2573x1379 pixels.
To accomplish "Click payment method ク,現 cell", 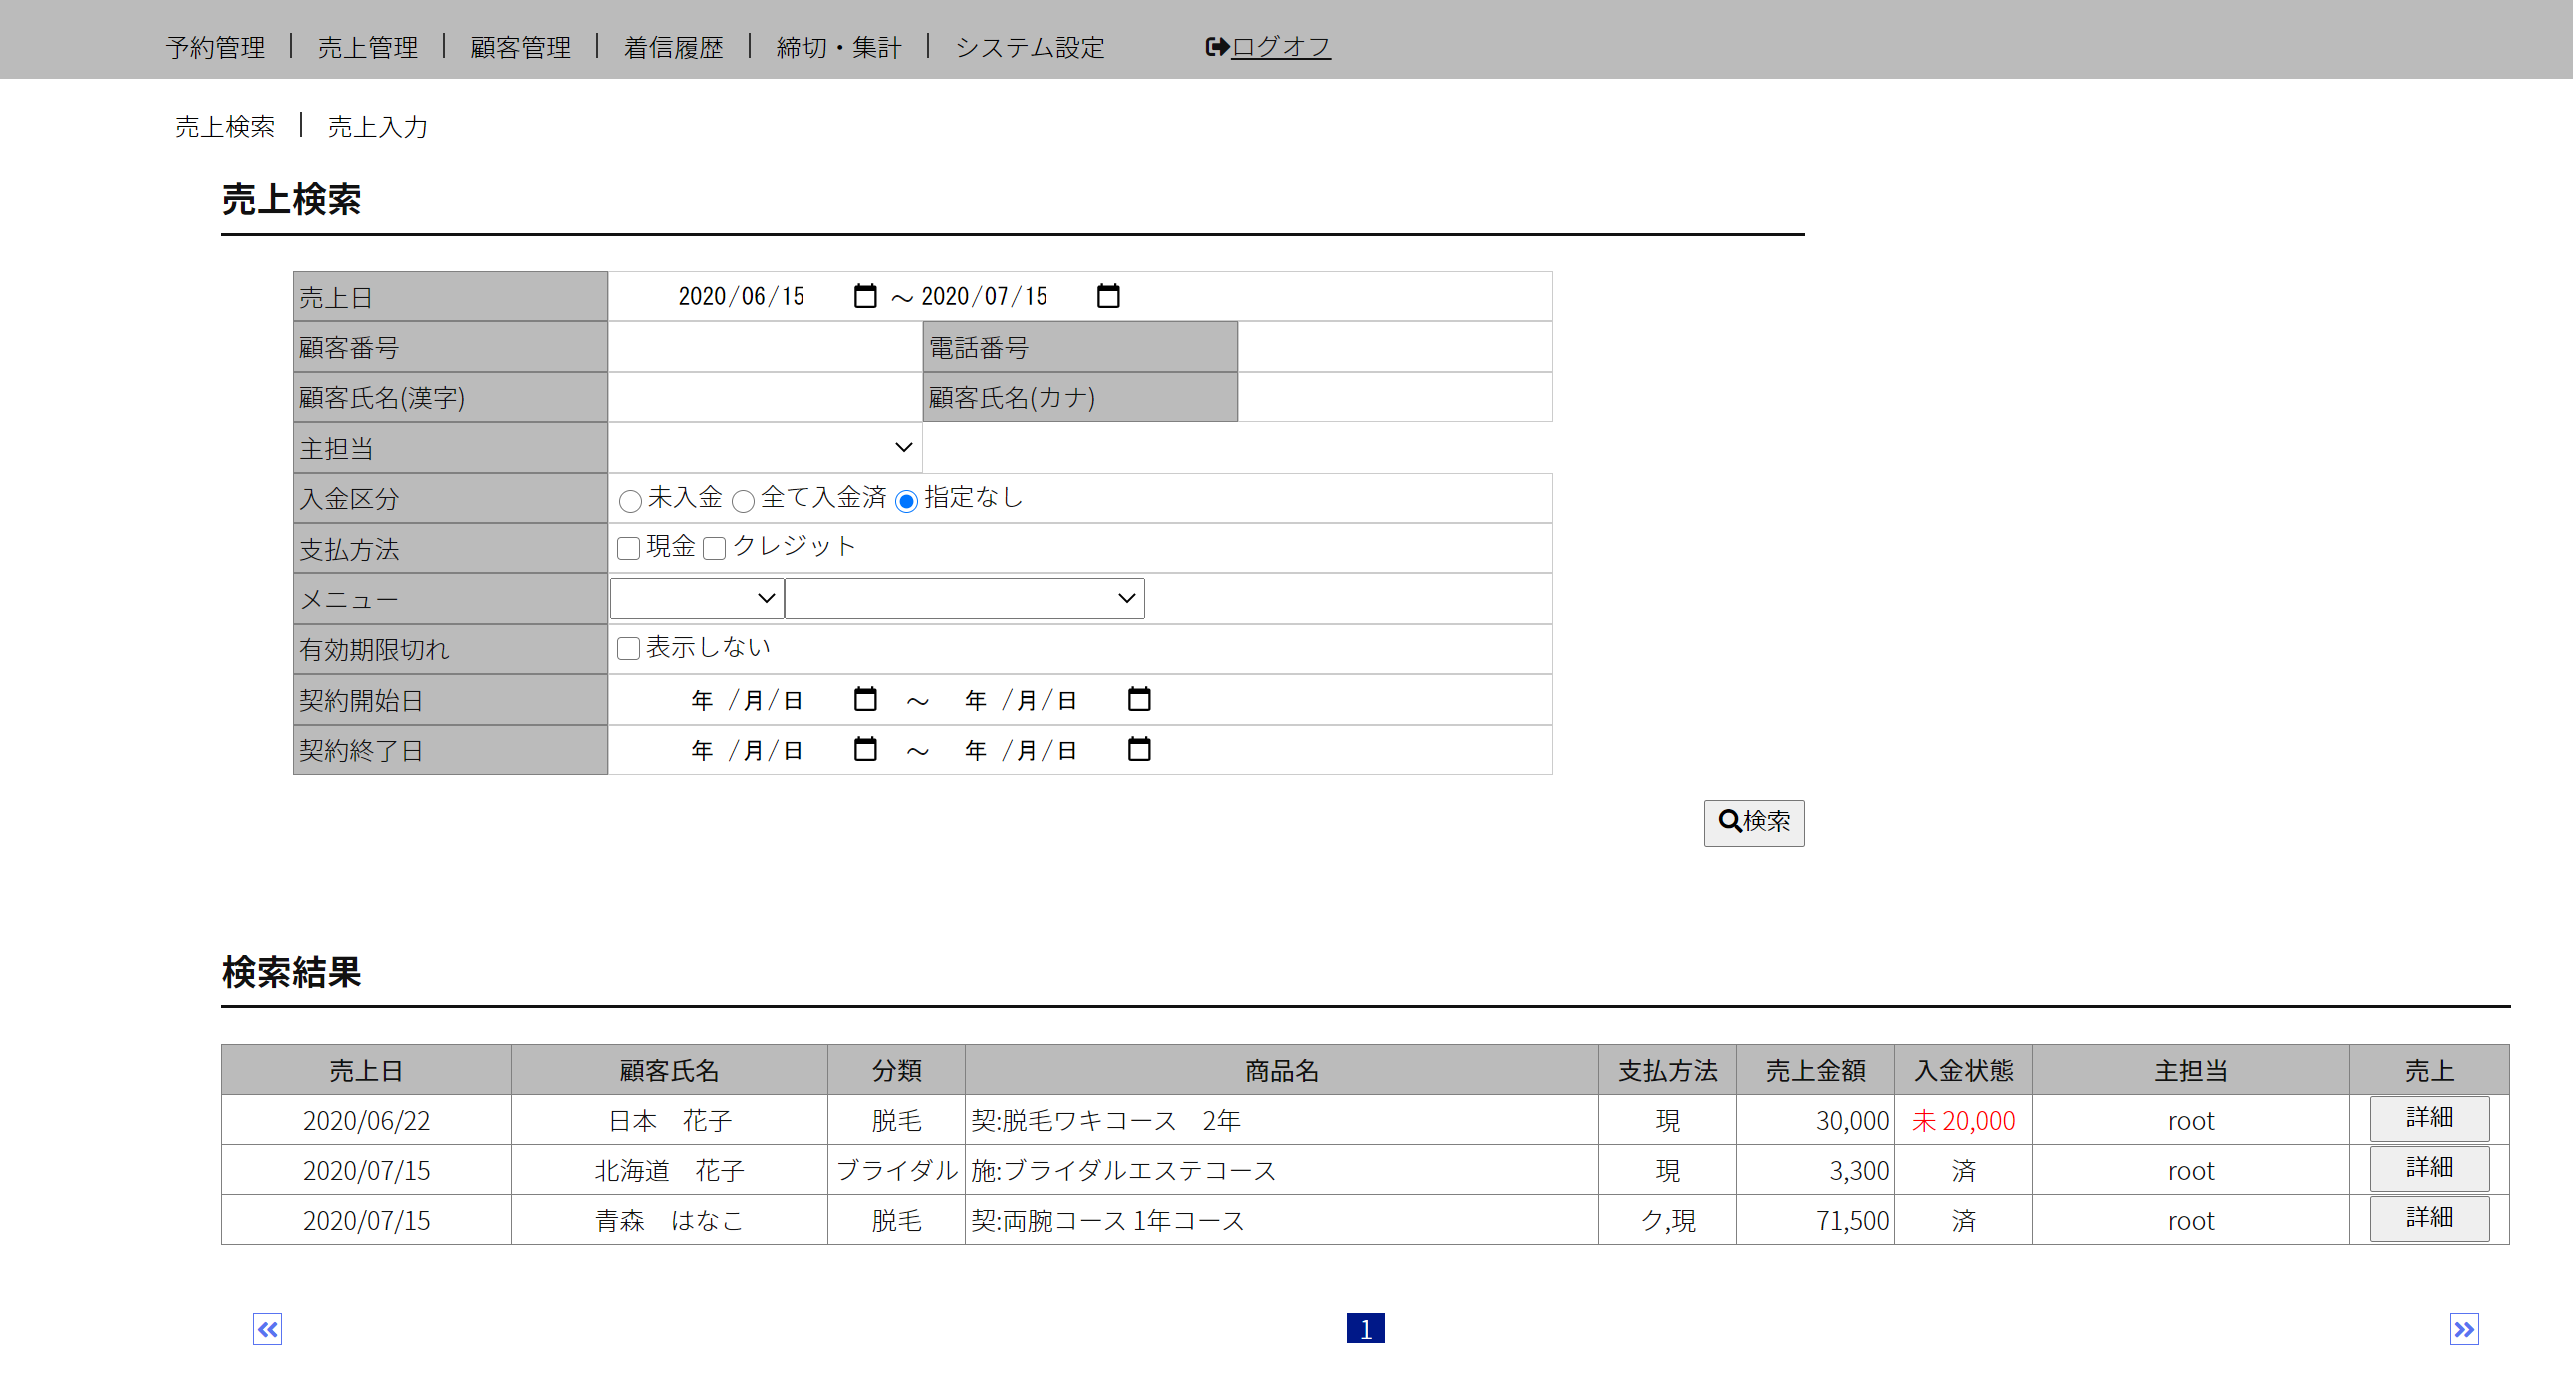I will tap(1667, 1220).
